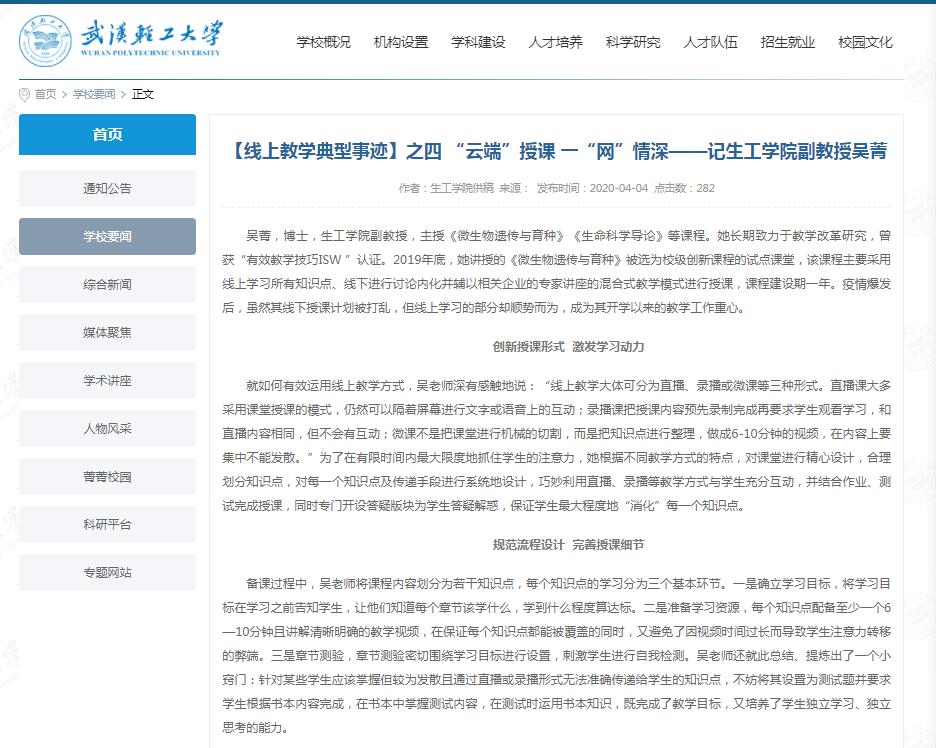The image size is (936, 748).
Task: Open the 人才队伍 menu item
Action: pyautogui.click(x=710, y=42)
